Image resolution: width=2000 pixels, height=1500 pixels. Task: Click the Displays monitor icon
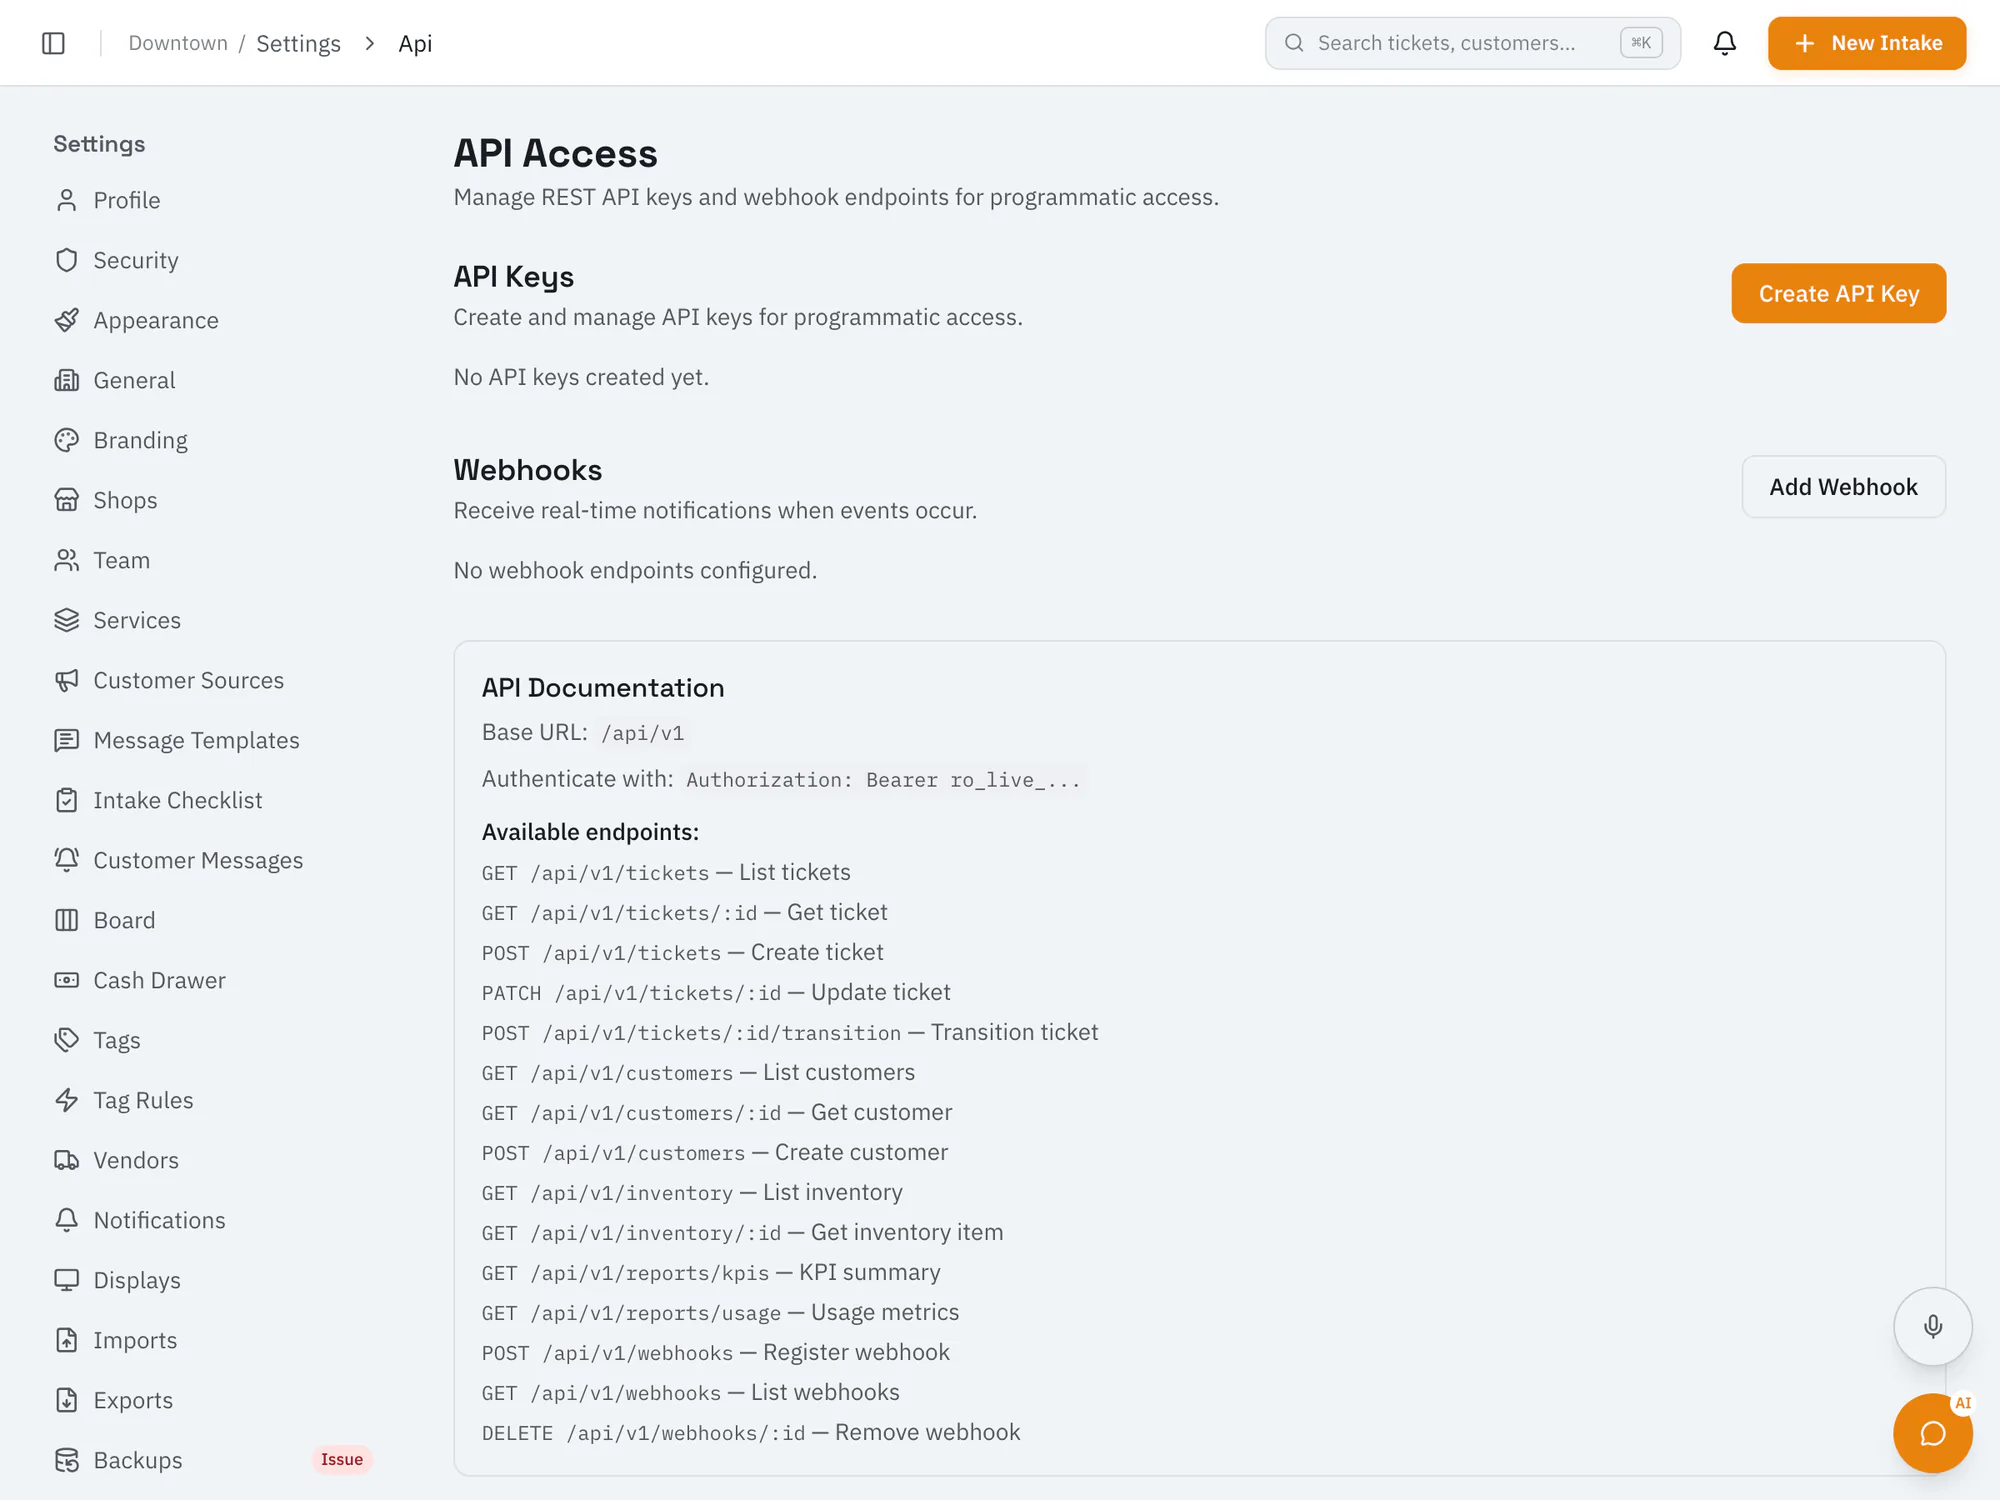click(67, 1280)
